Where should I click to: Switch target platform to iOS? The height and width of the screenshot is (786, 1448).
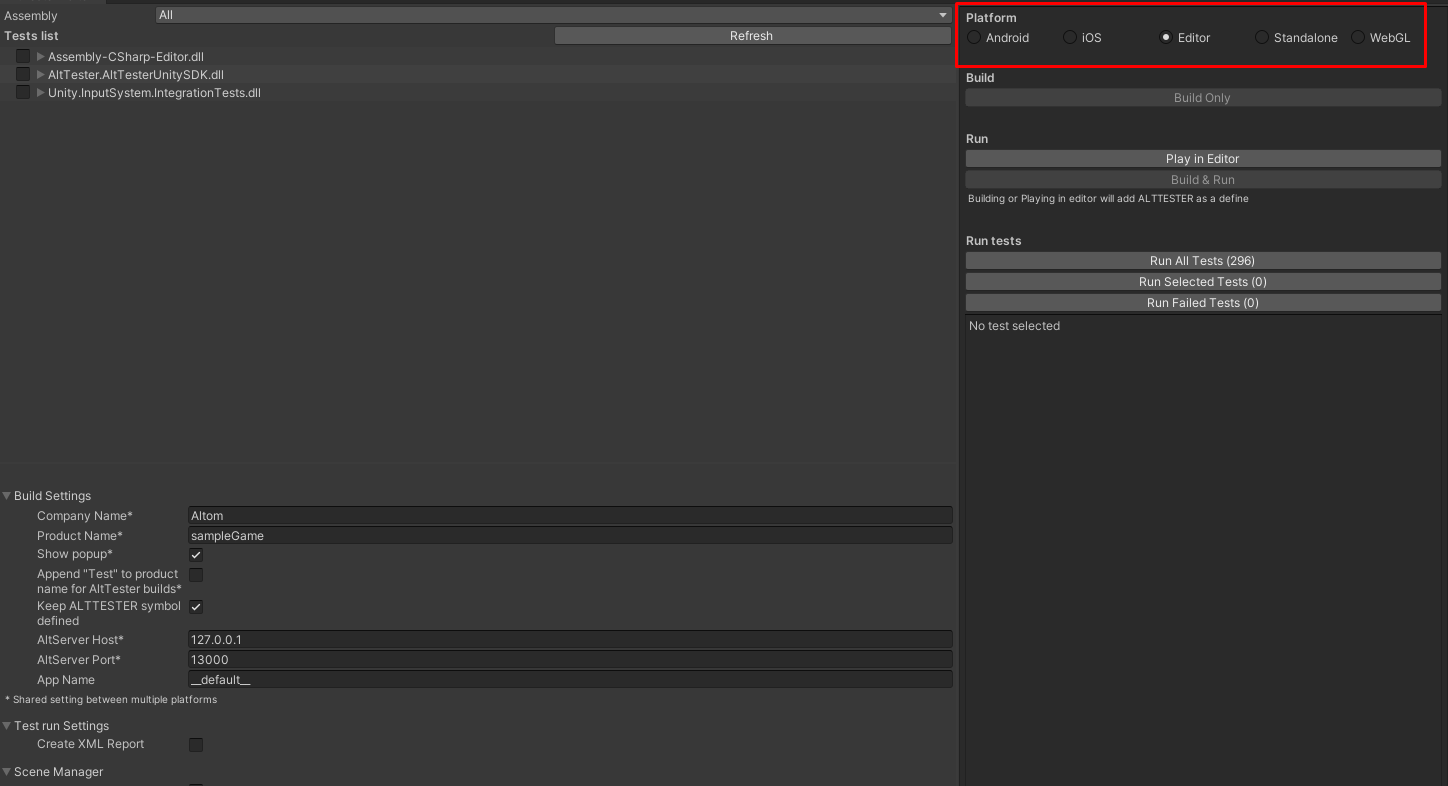1069,37
